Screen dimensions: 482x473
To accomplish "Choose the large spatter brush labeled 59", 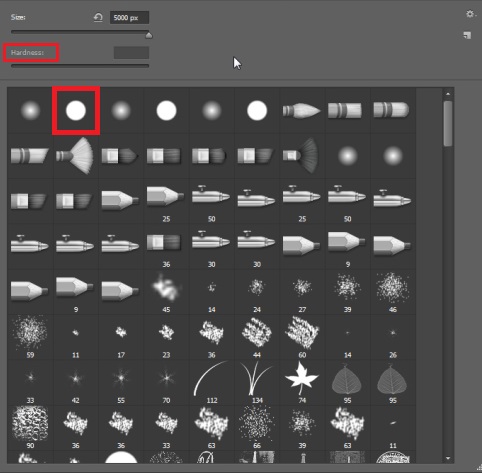I will 30,336.
